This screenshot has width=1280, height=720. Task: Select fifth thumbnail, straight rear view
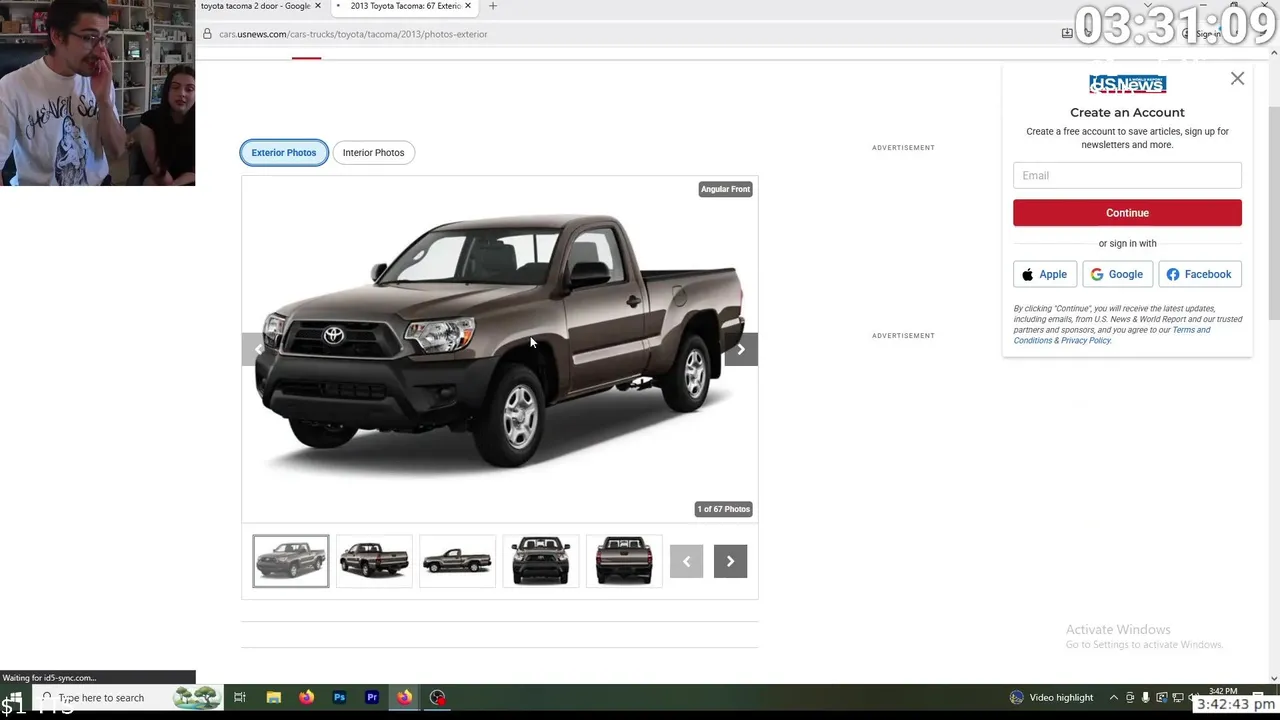(624, 561)
